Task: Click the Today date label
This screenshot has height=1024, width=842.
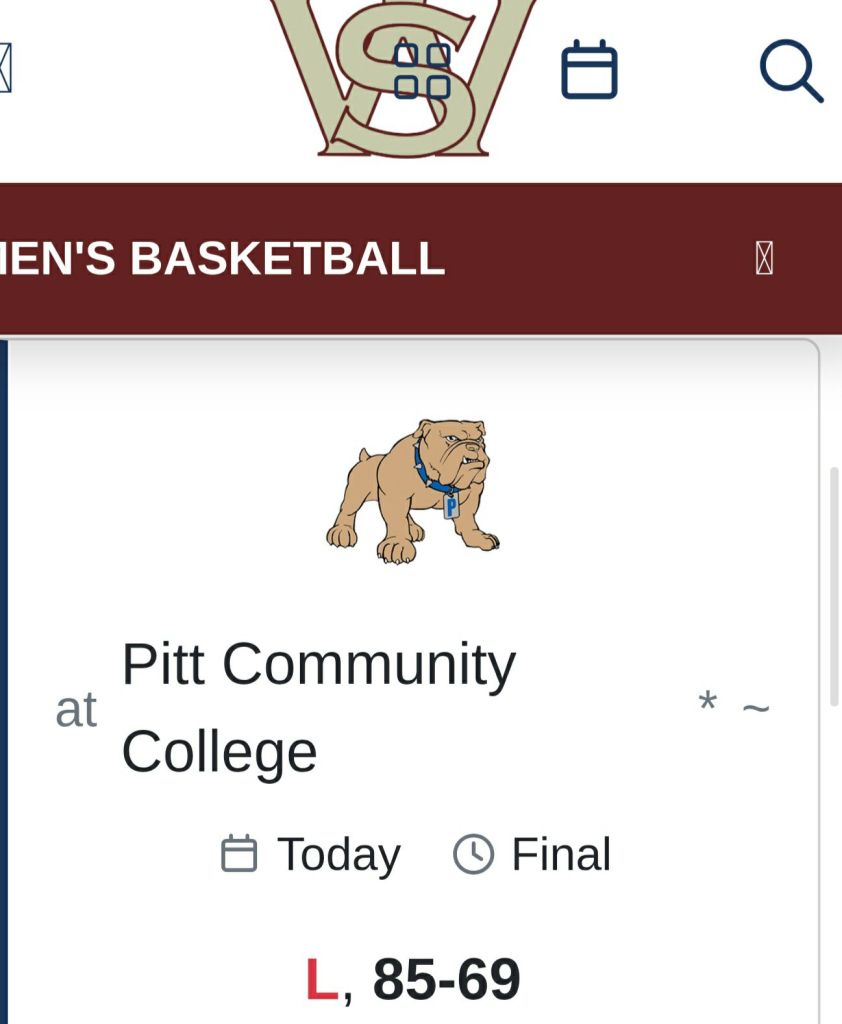Action: coord(338,855)
